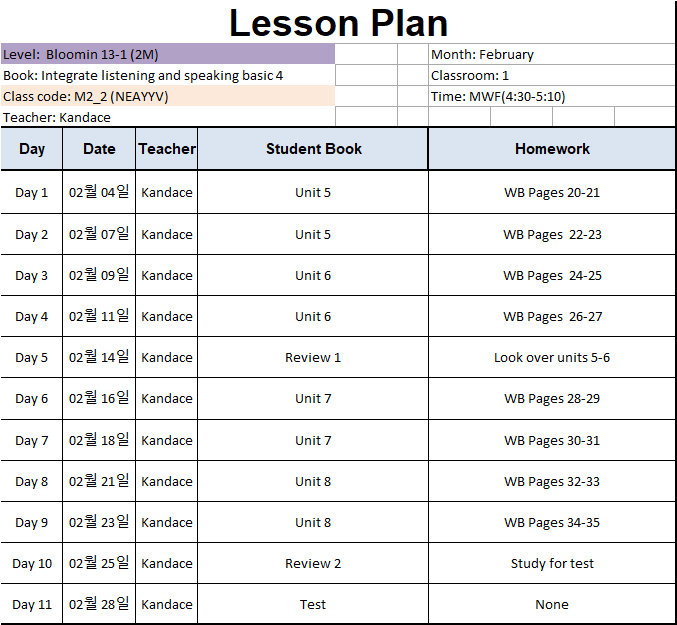Select the Lesson Plan title cell

(x=338, y=22)
